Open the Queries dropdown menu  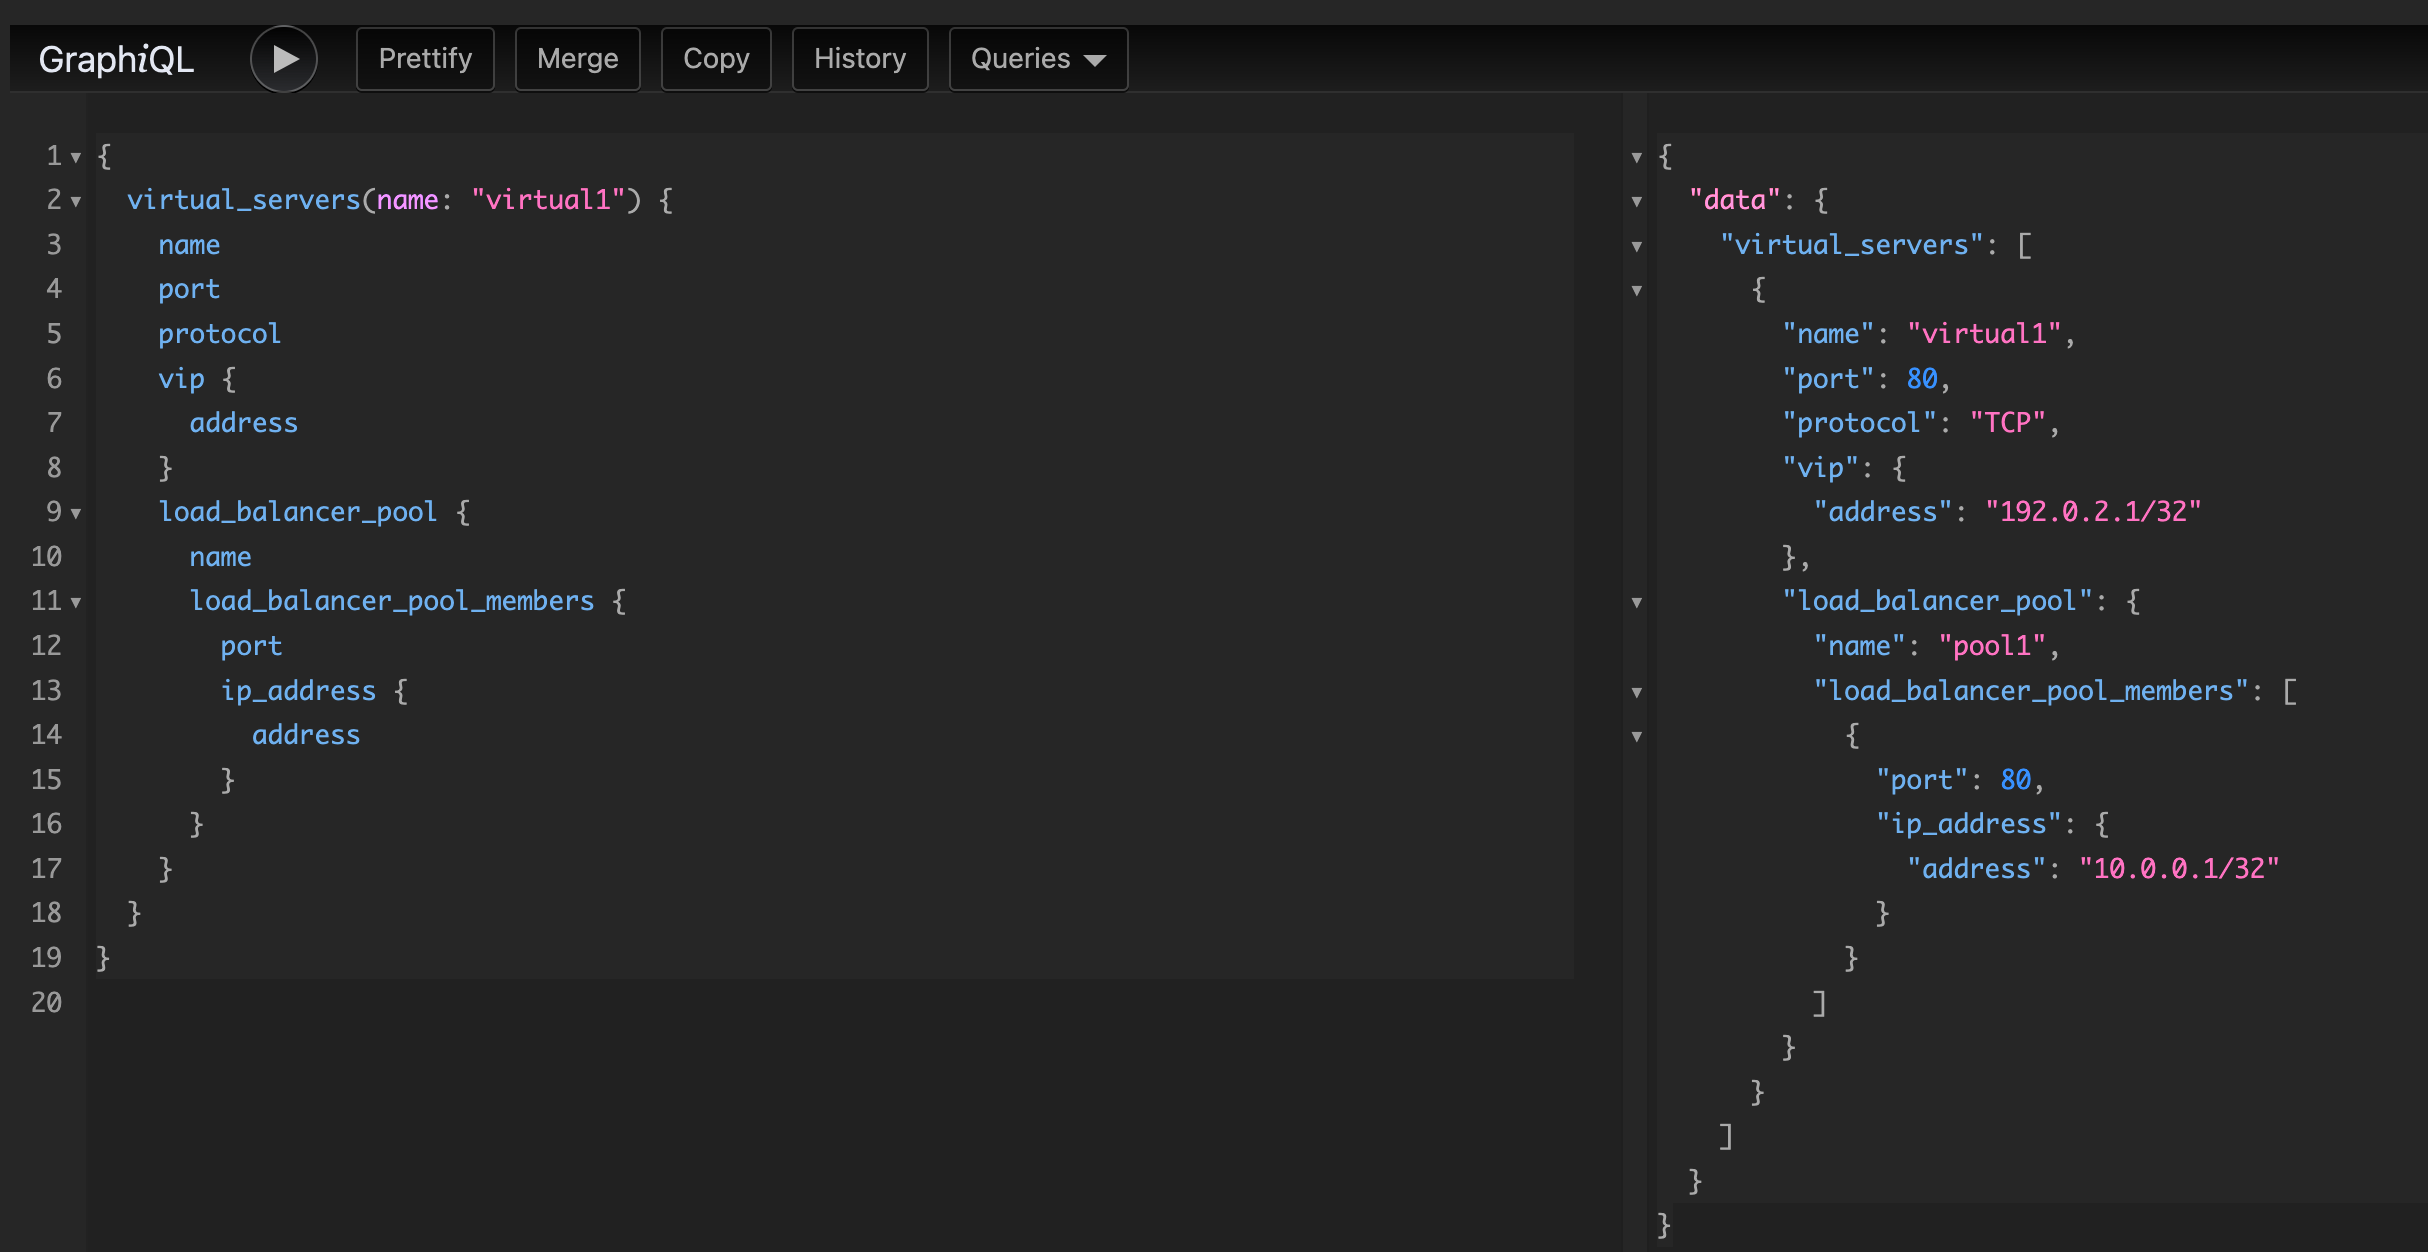click(x=1037, y=59)
